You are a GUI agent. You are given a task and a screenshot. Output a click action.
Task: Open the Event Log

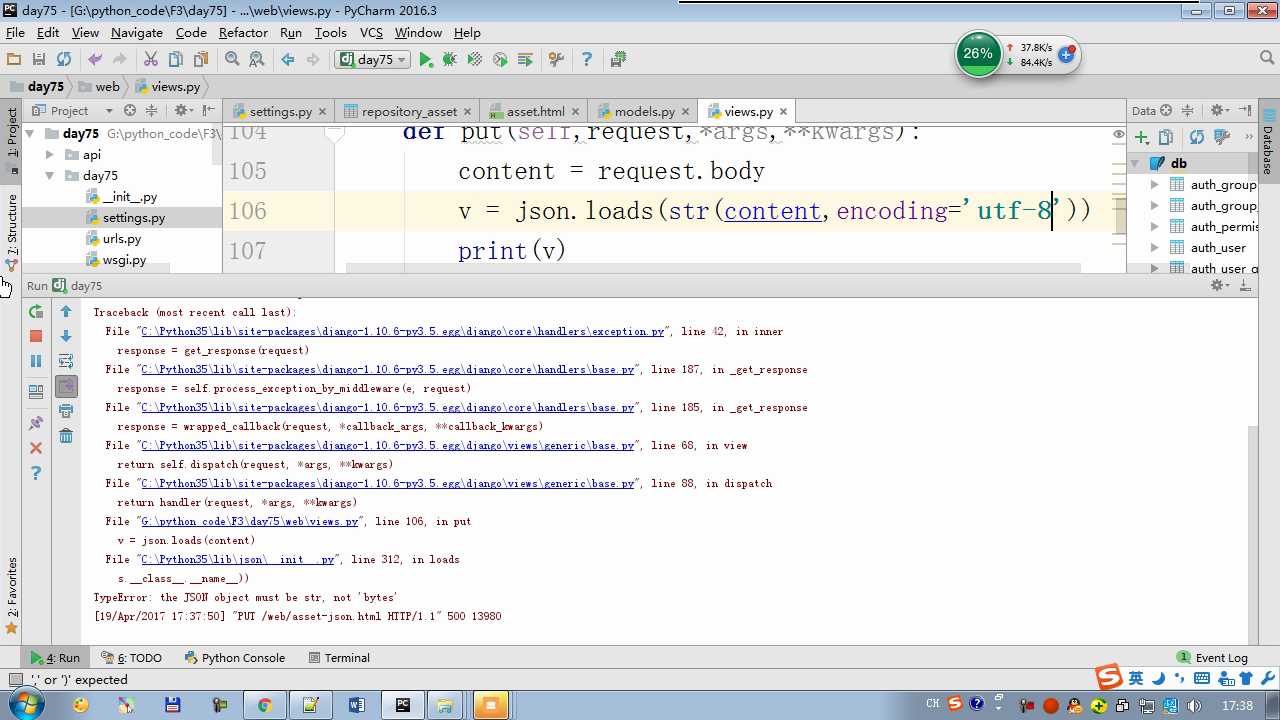tap(1212, 658)
